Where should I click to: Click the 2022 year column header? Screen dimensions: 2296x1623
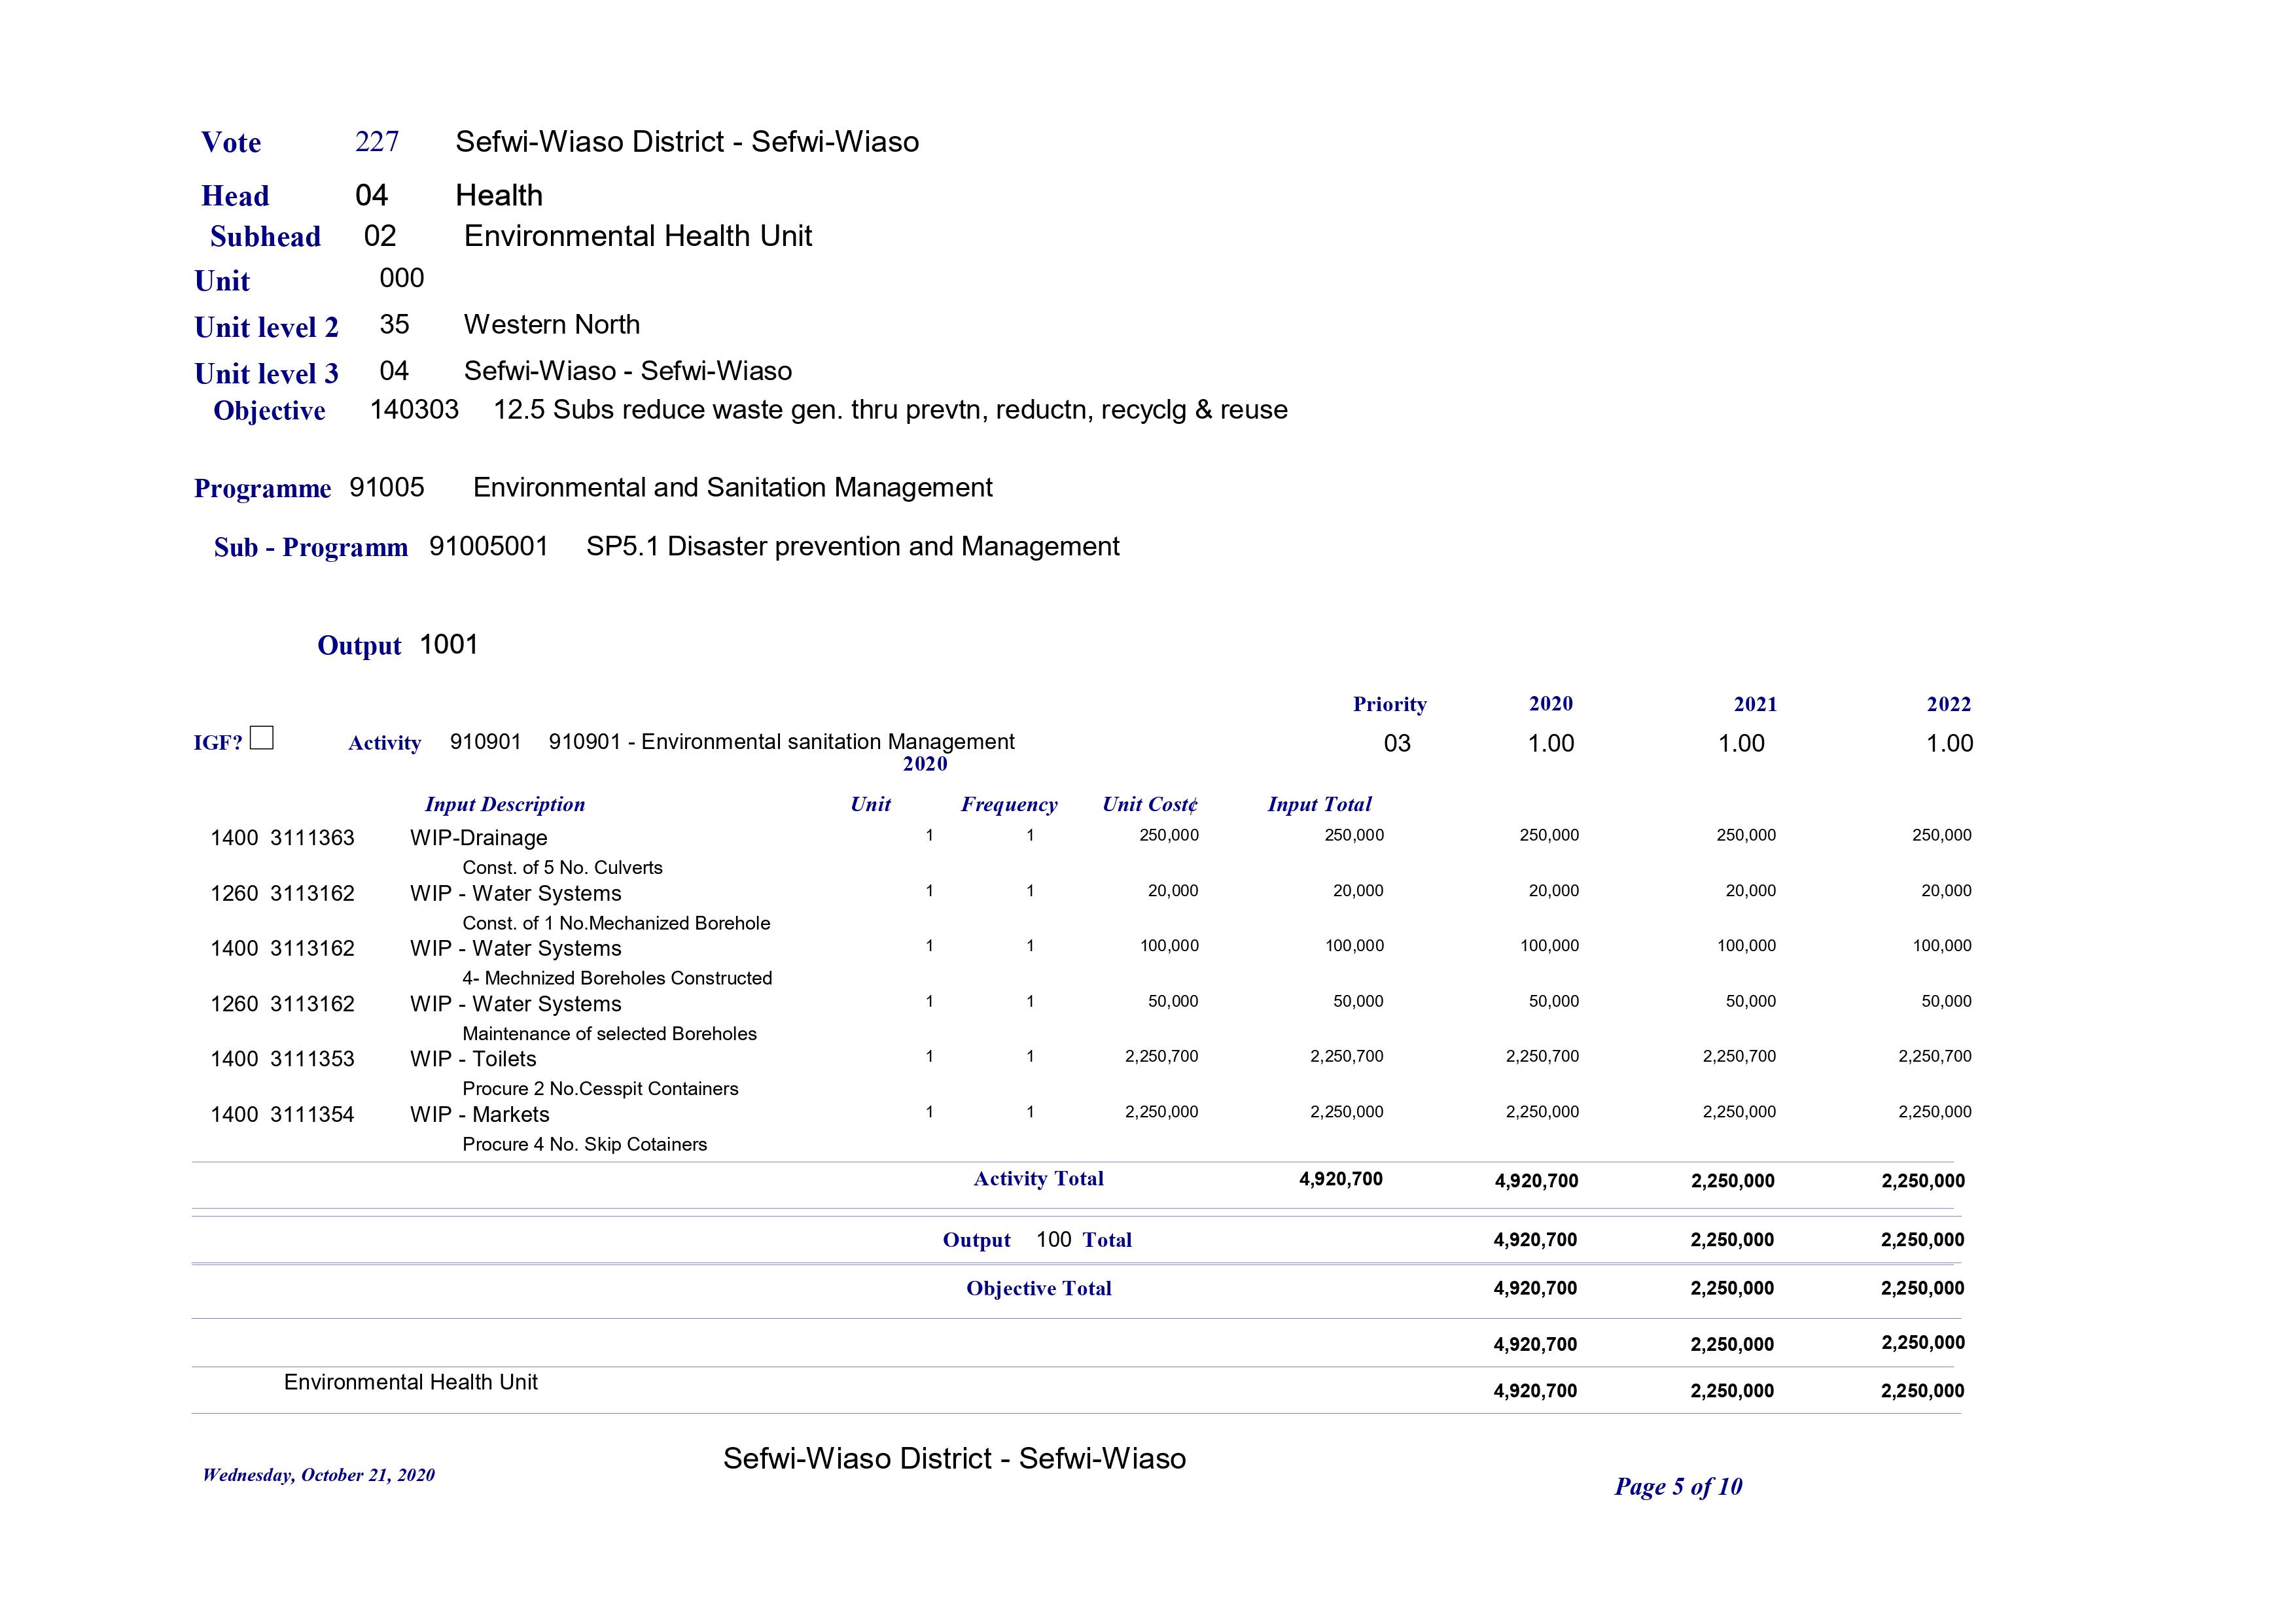[1948, 704]
